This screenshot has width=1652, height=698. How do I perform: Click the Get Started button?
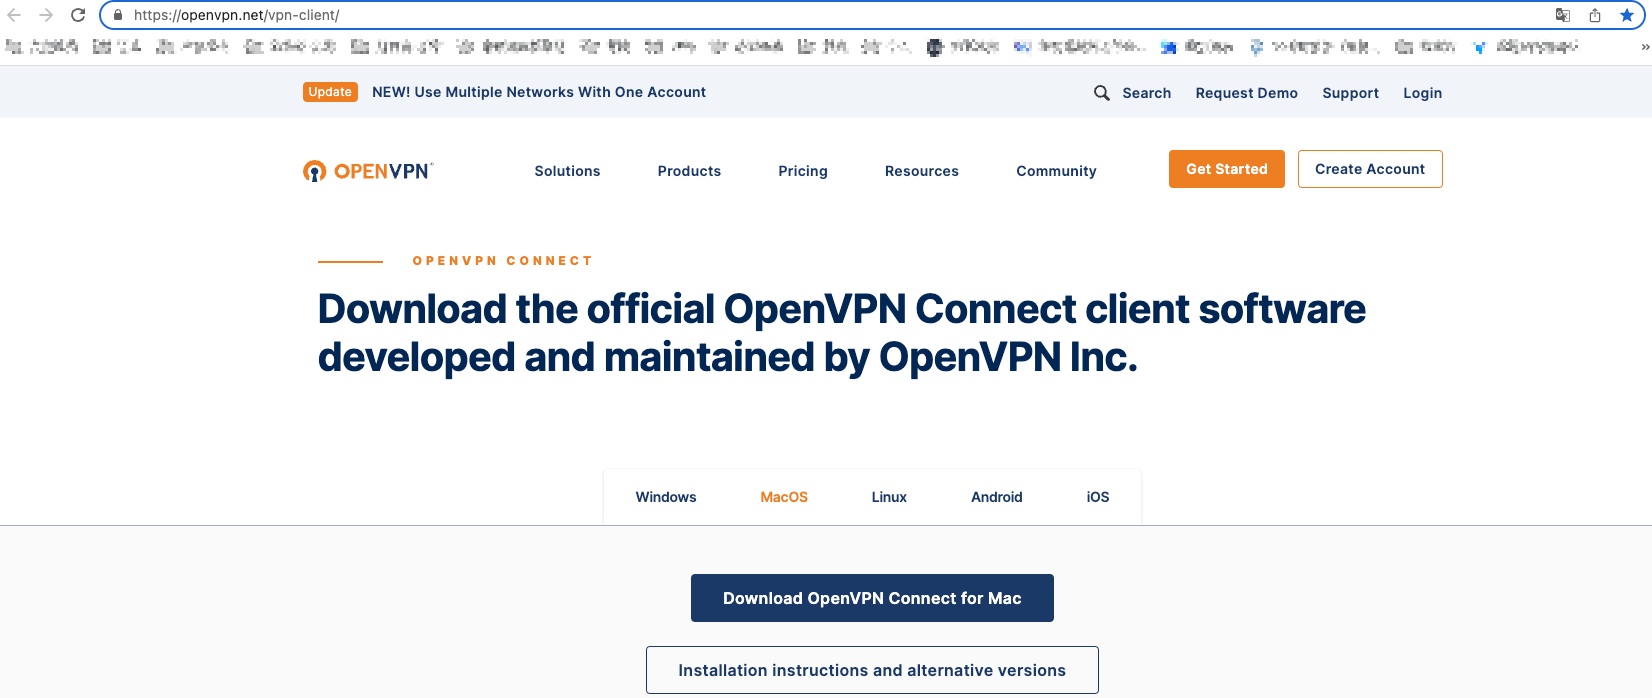(x=1227, y=169)
